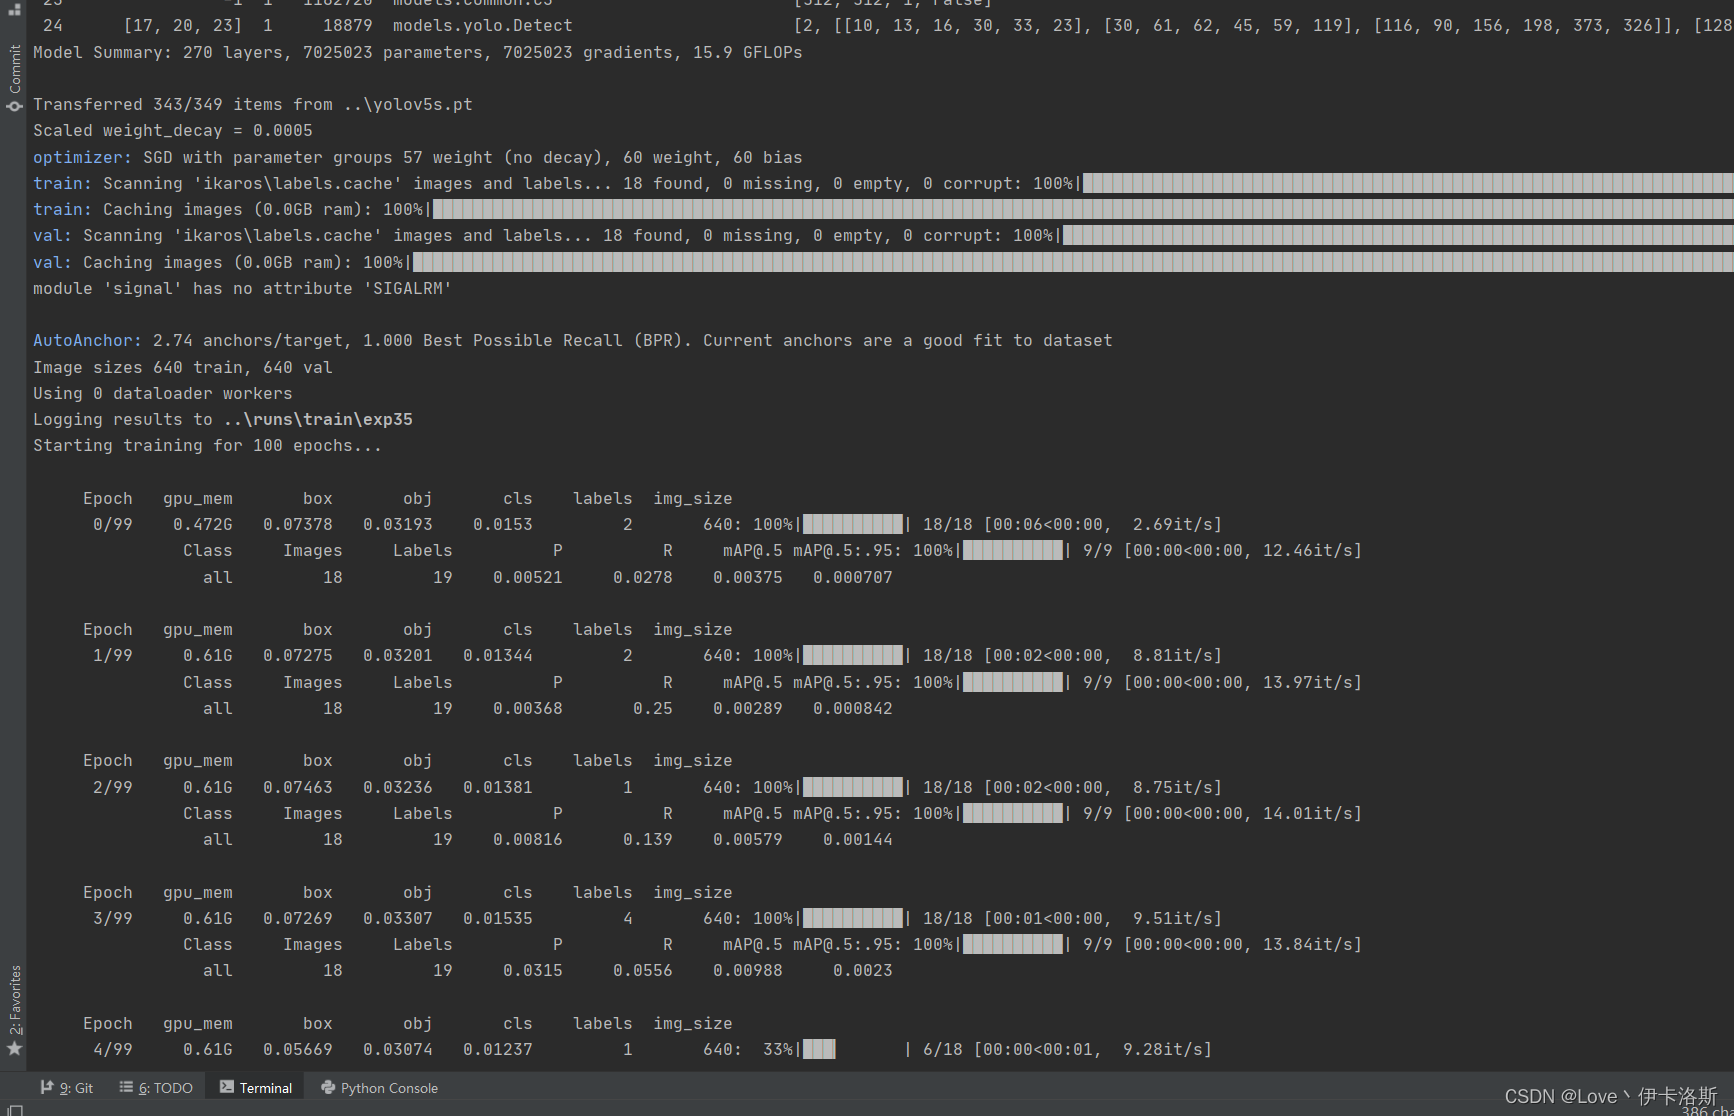Click box loss value '0.07269'

(298, 918)
